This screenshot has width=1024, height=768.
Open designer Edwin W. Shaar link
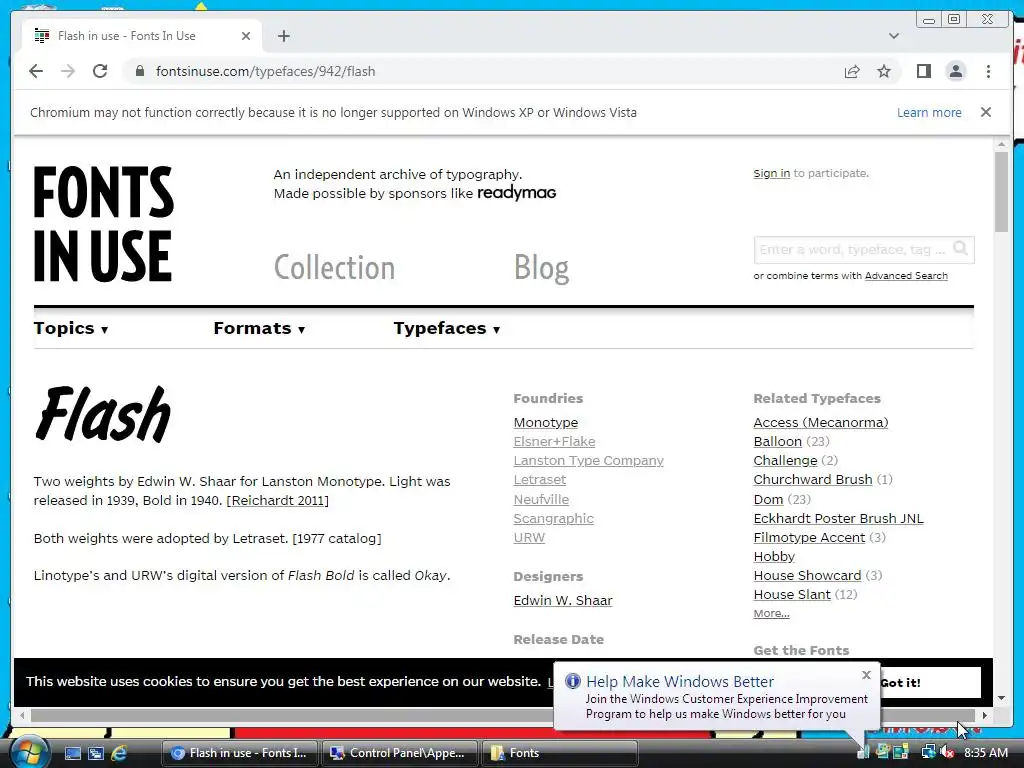[x=563, y=600]
